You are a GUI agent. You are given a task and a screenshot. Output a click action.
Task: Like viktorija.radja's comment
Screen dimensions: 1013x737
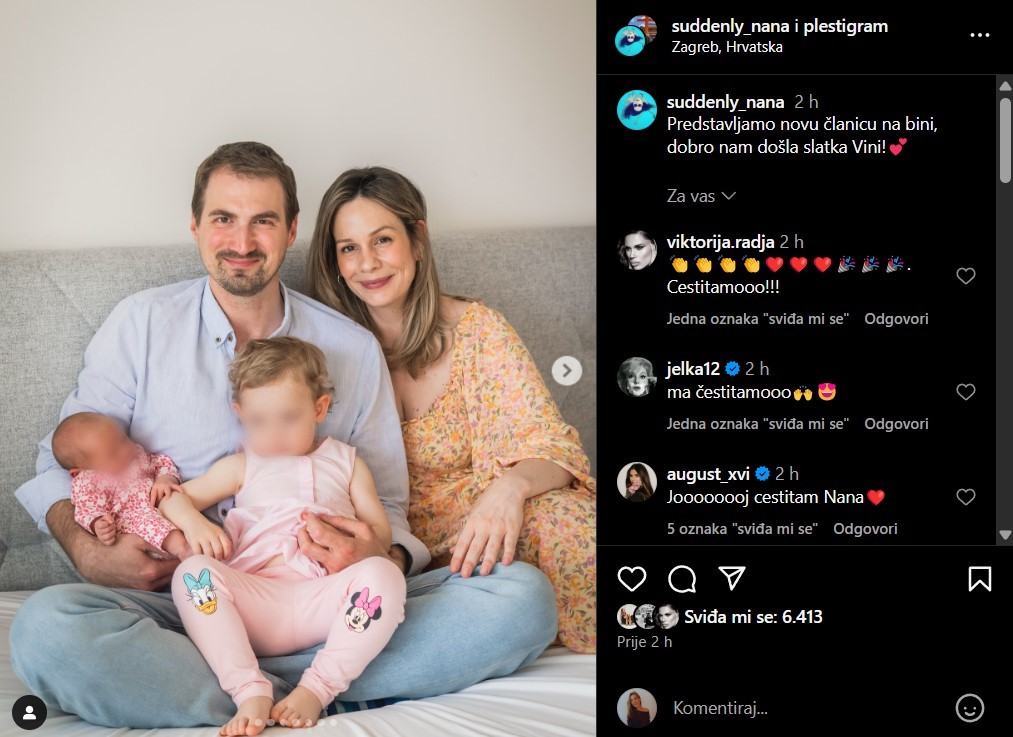(965, 276)
